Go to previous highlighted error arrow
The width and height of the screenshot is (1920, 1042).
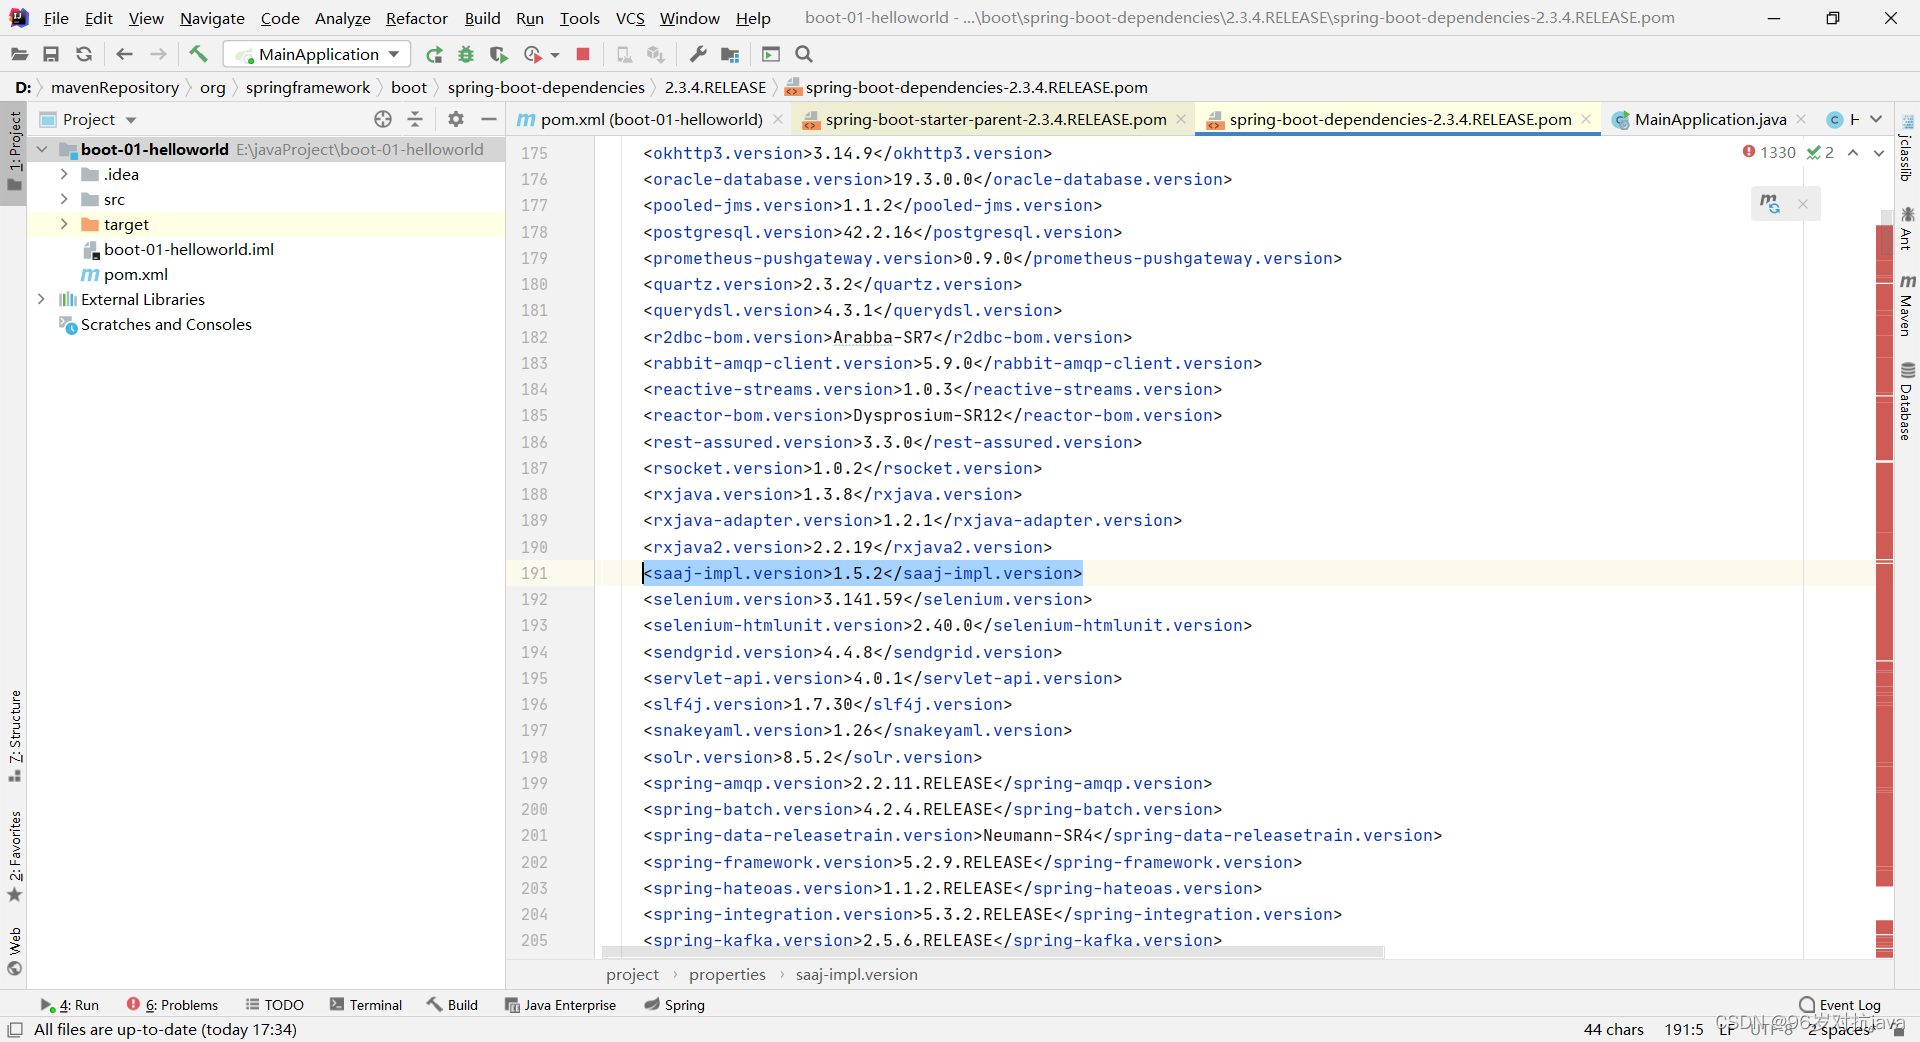1853,152
